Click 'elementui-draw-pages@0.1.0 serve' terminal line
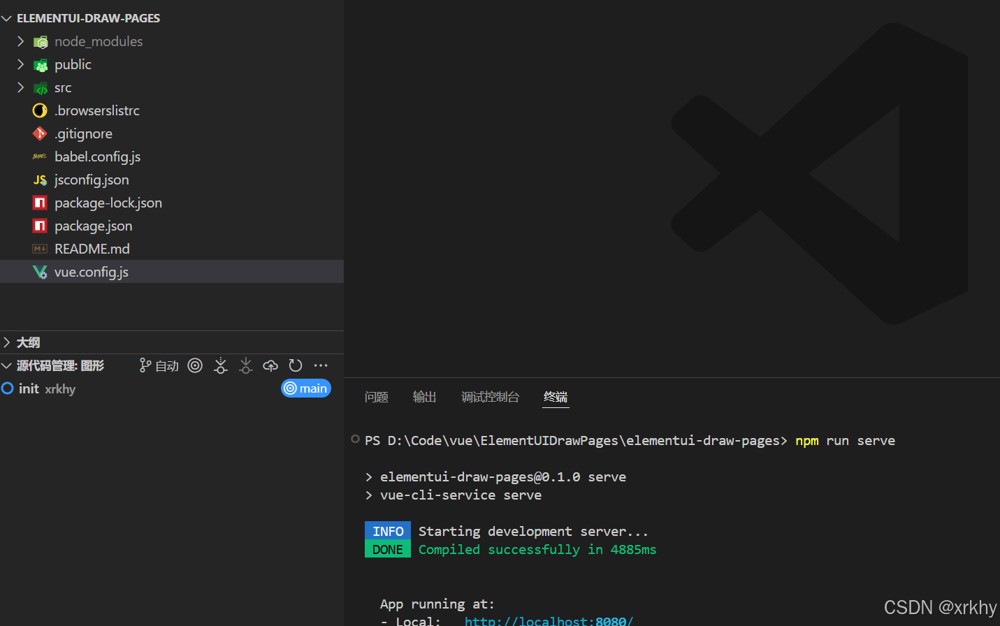 [503, 477]
